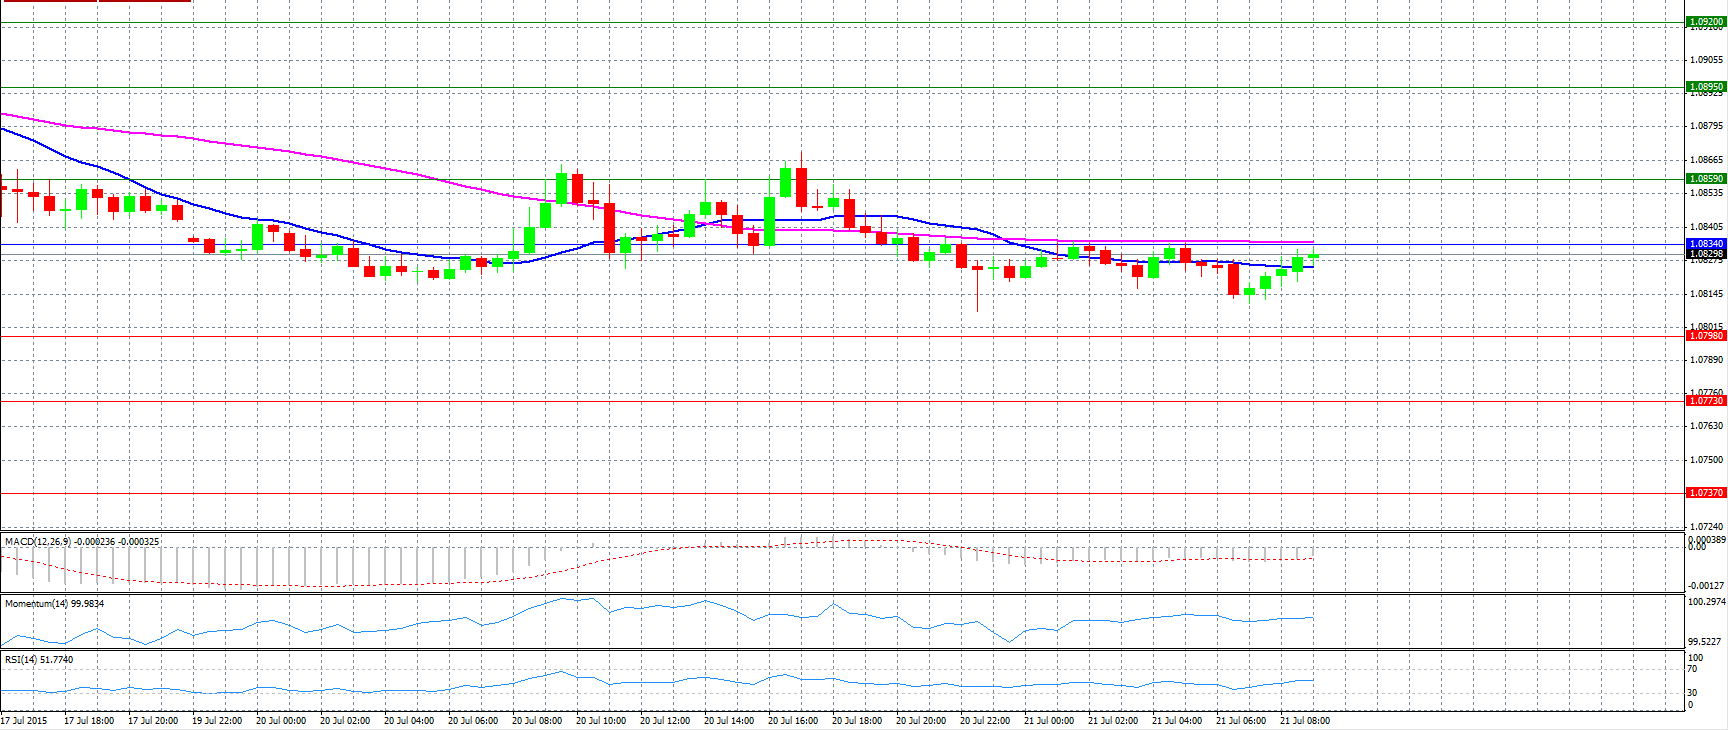Click the green 1.08590 price level label
The width and height of the screenshot is (1728, 730).
[1706, 179]
